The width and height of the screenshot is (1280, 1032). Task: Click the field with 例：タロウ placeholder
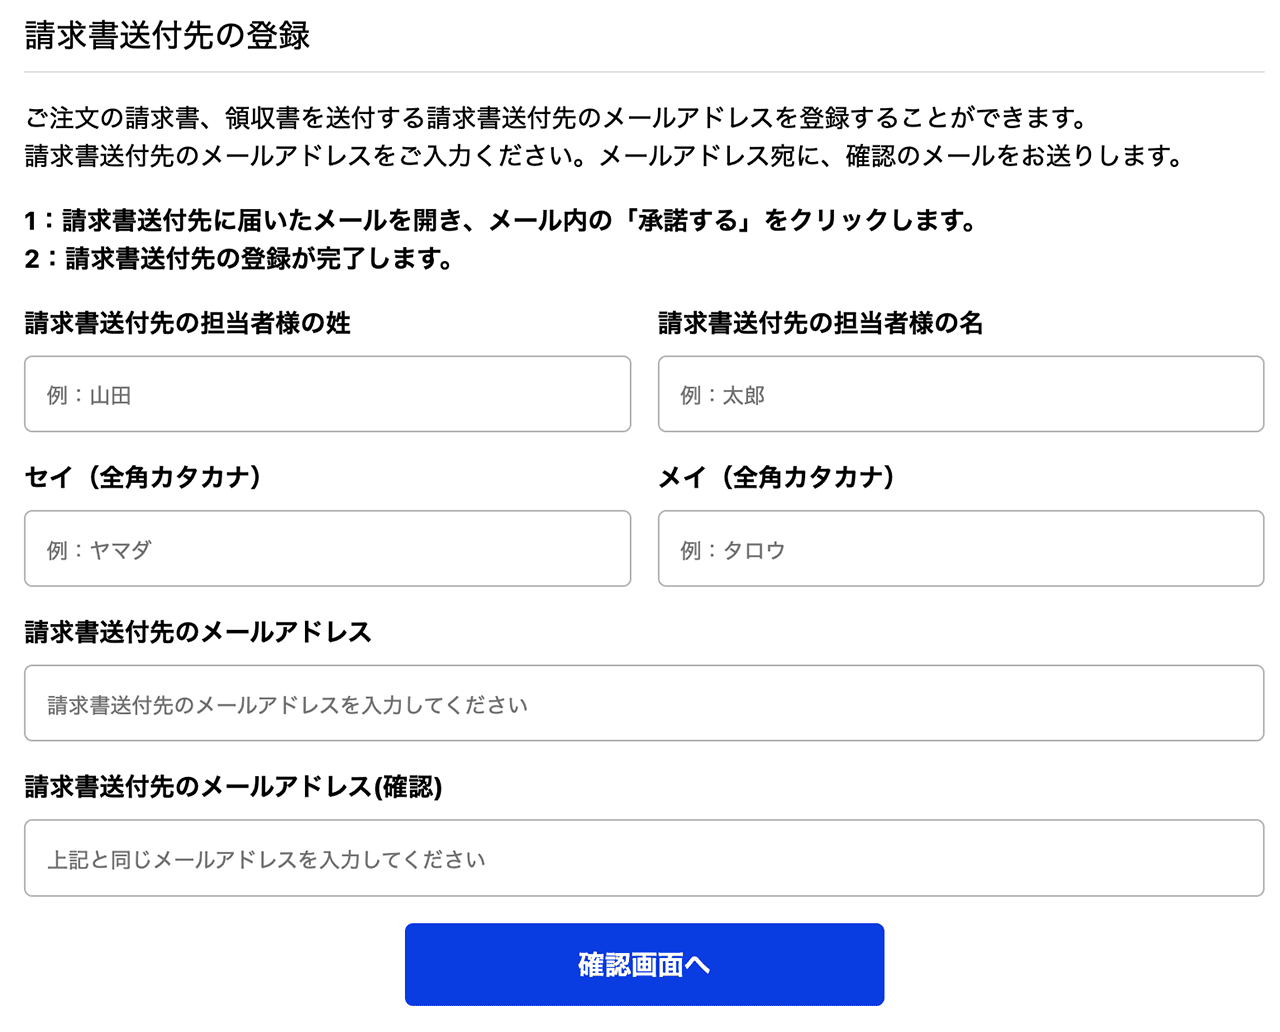960,548
